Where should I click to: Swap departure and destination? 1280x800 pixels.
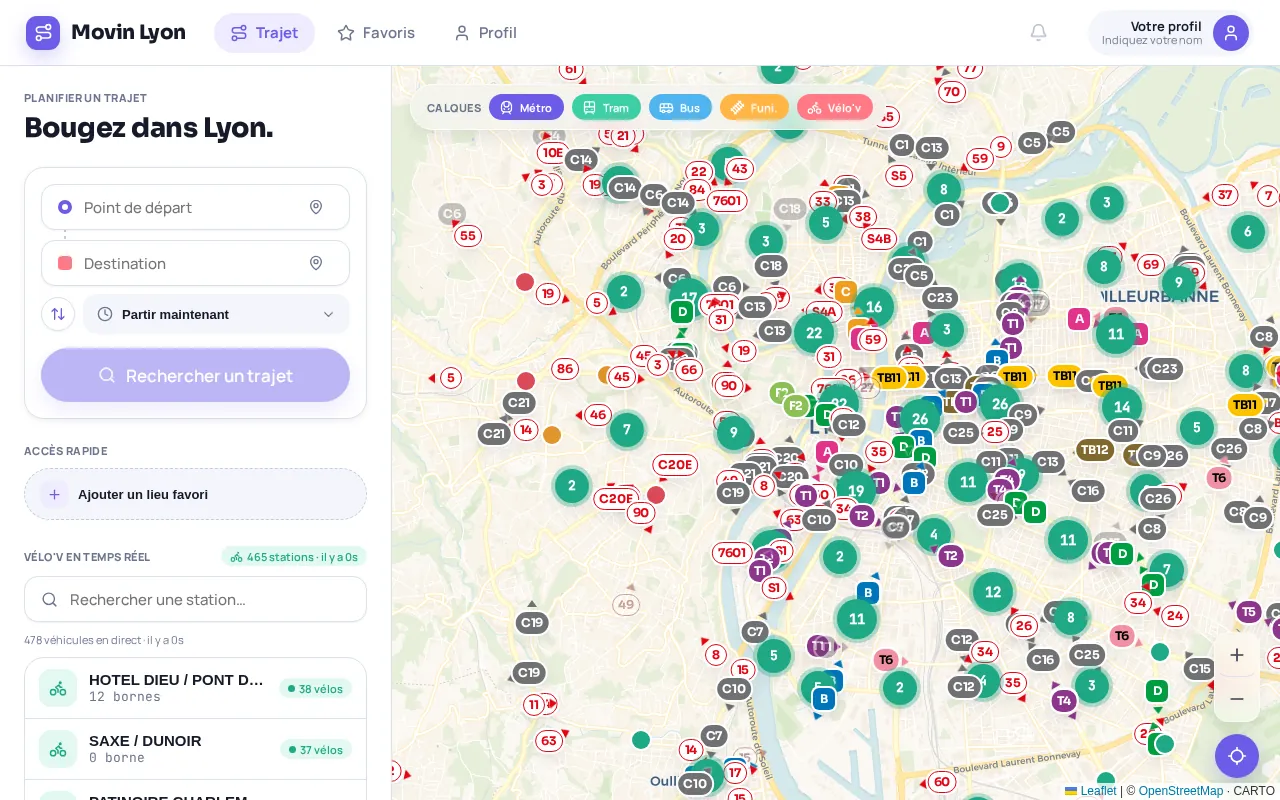coord(58,314)
